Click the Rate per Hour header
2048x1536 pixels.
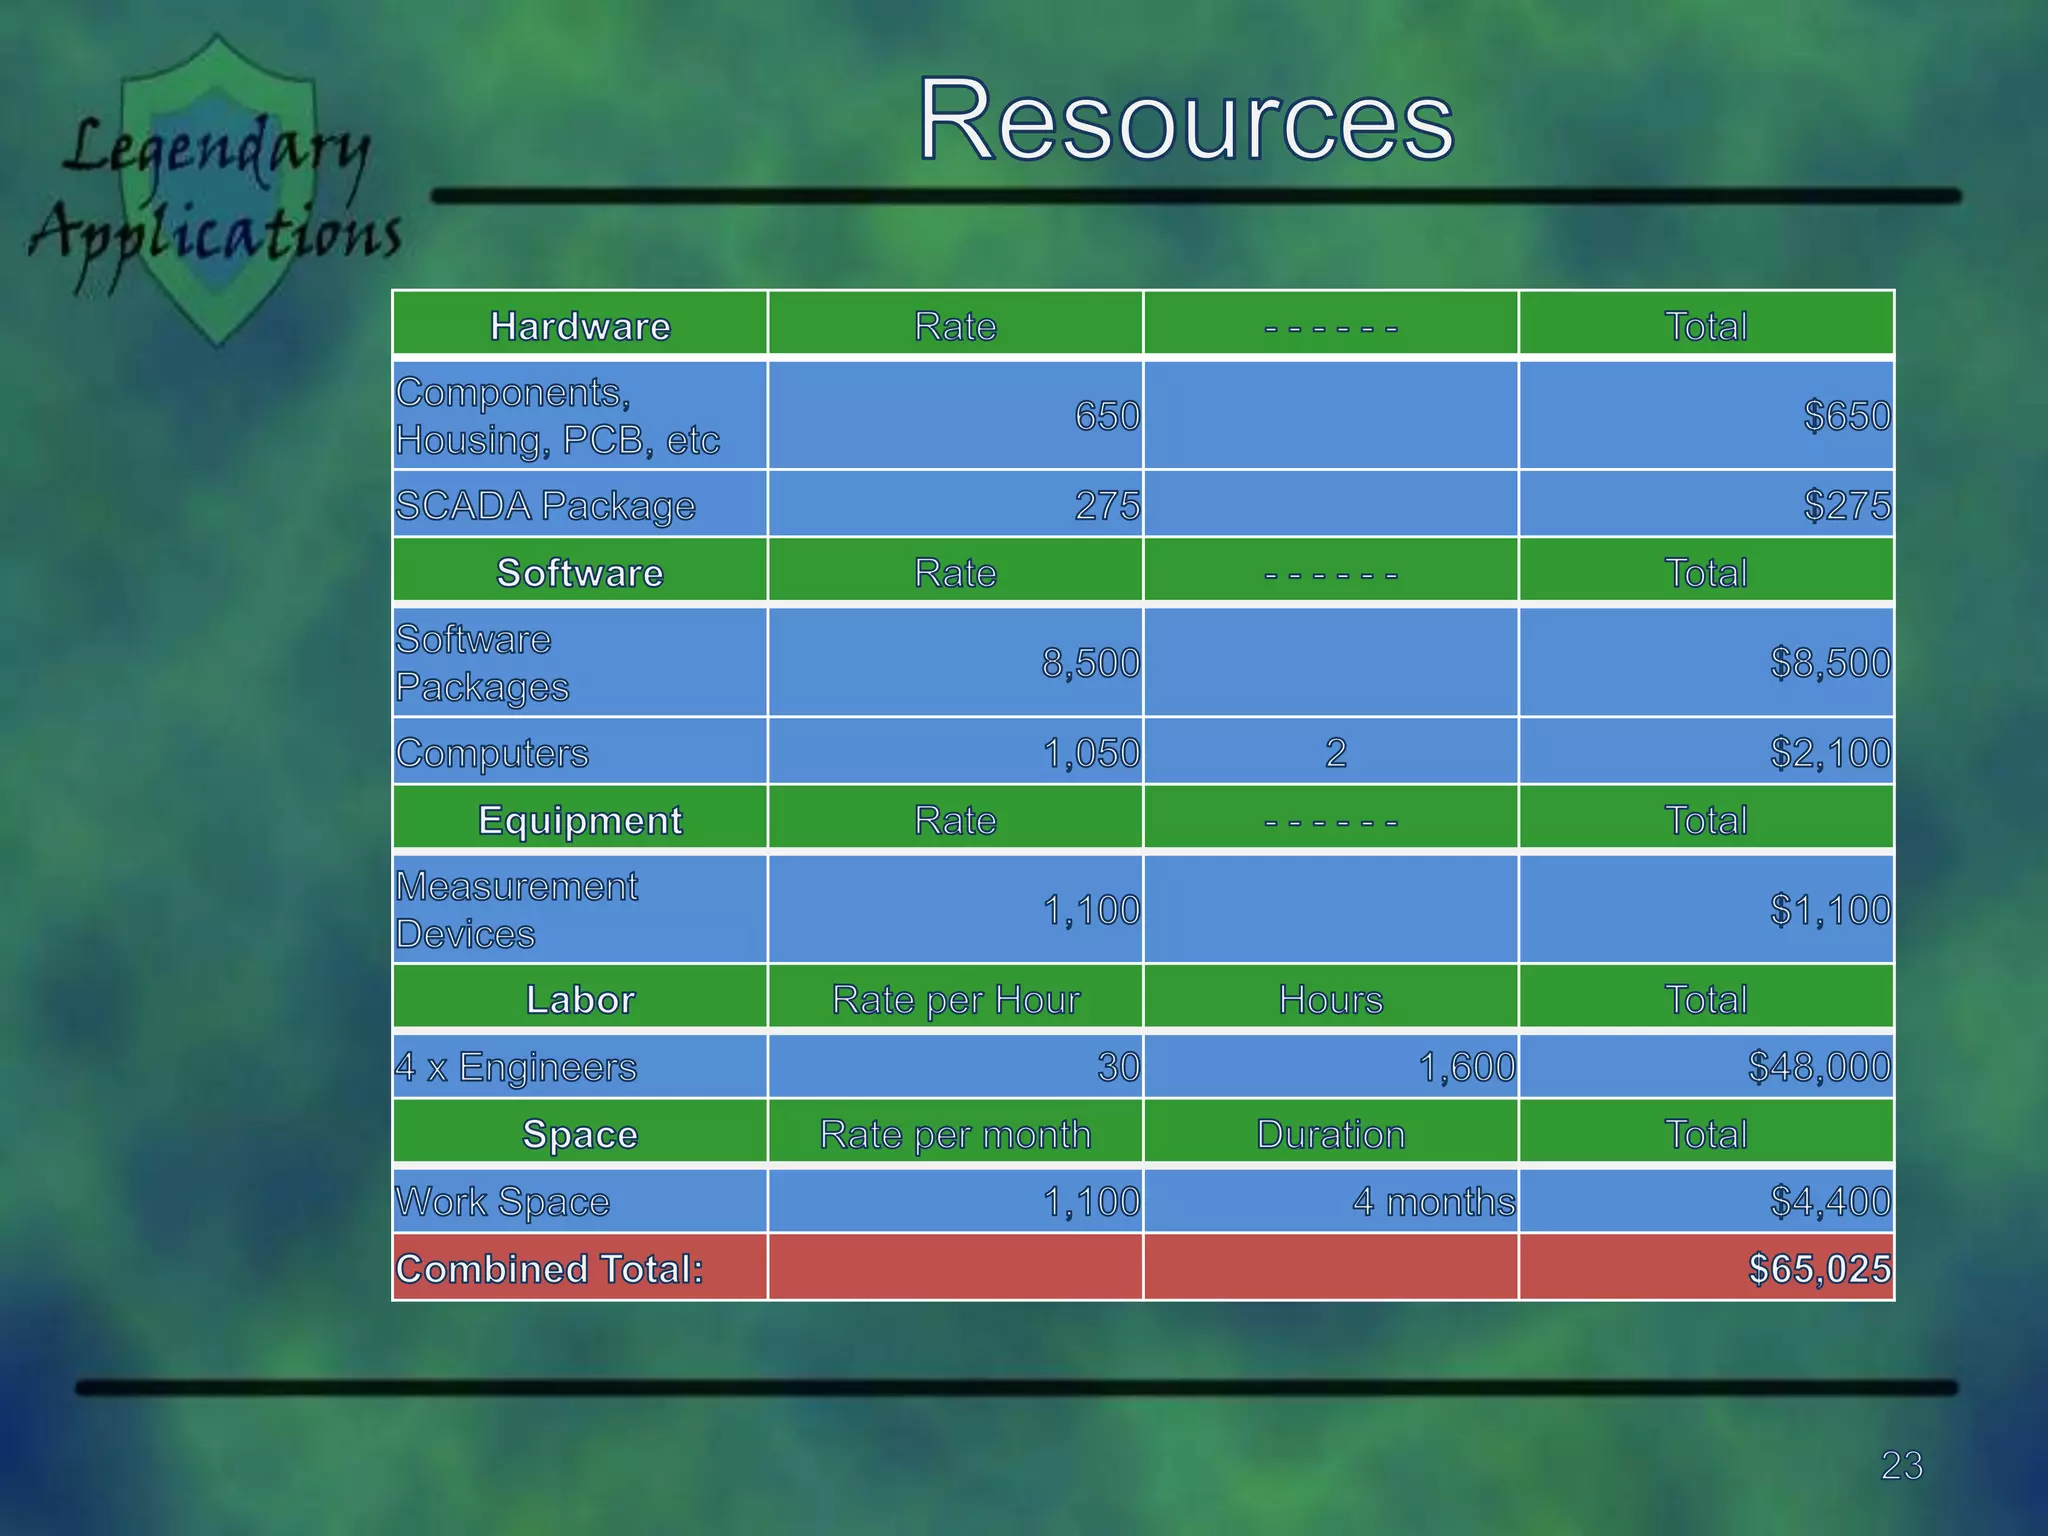pos(955,999)
